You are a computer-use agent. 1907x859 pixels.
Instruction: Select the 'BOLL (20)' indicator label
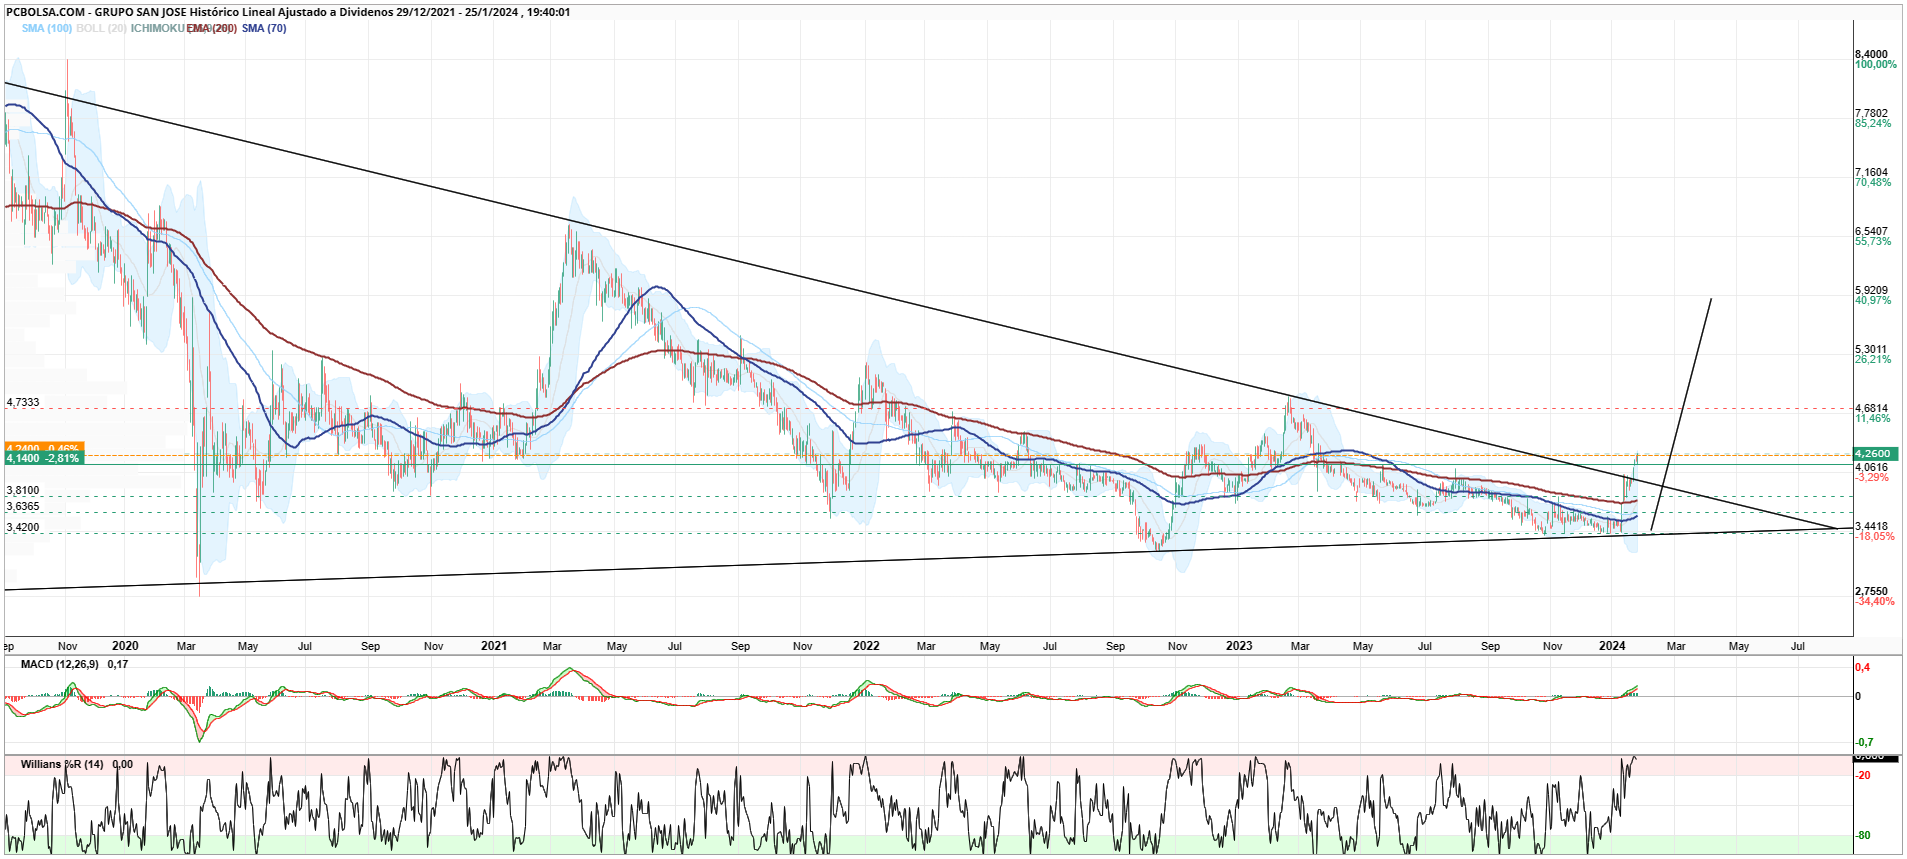[101, 28]
